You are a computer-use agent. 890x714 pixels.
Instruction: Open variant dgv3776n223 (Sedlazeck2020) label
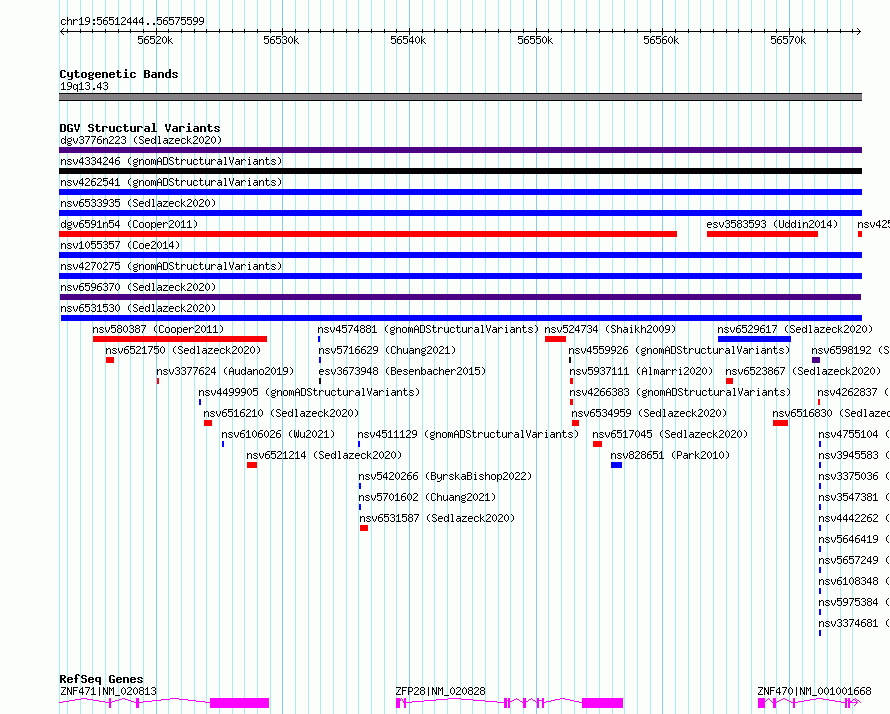coord(141,140)
